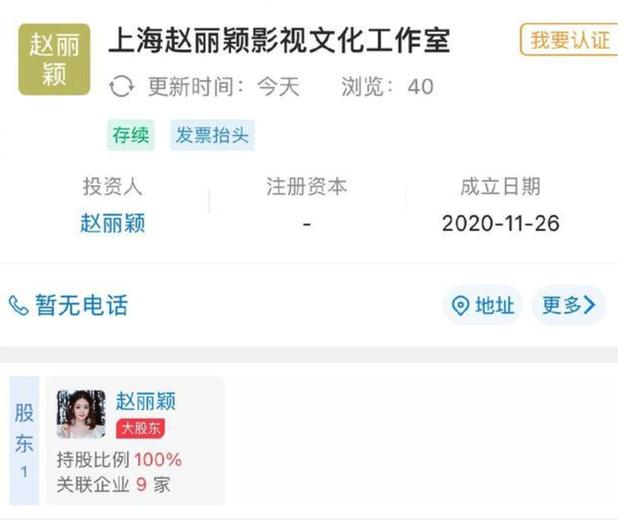Click the 更新时间 今天 text
The width and height of the screenshot is (640, 520).
click(224, 87)
